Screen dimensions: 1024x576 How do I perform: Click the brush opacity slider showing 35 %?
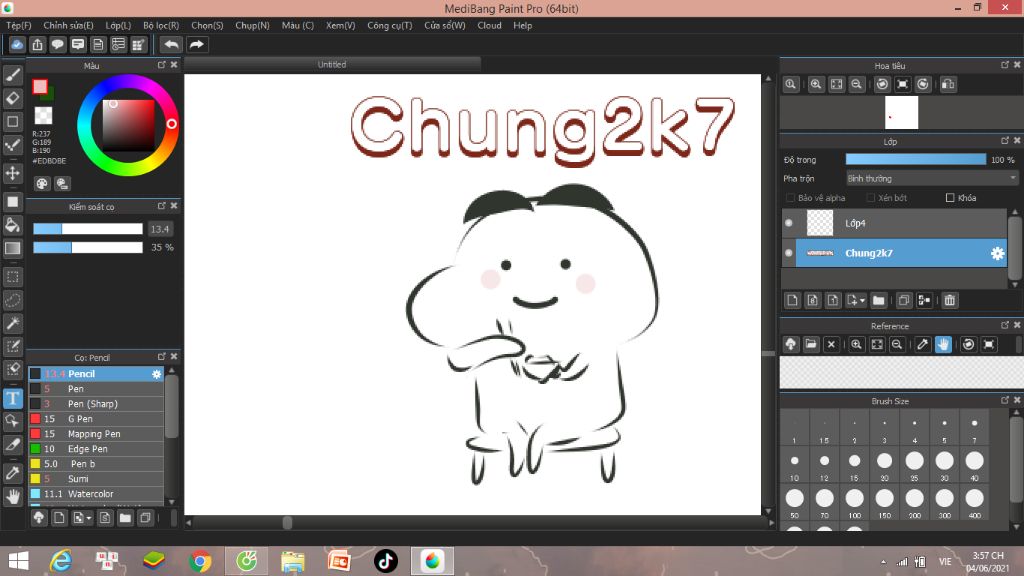[x=88, y=248]
